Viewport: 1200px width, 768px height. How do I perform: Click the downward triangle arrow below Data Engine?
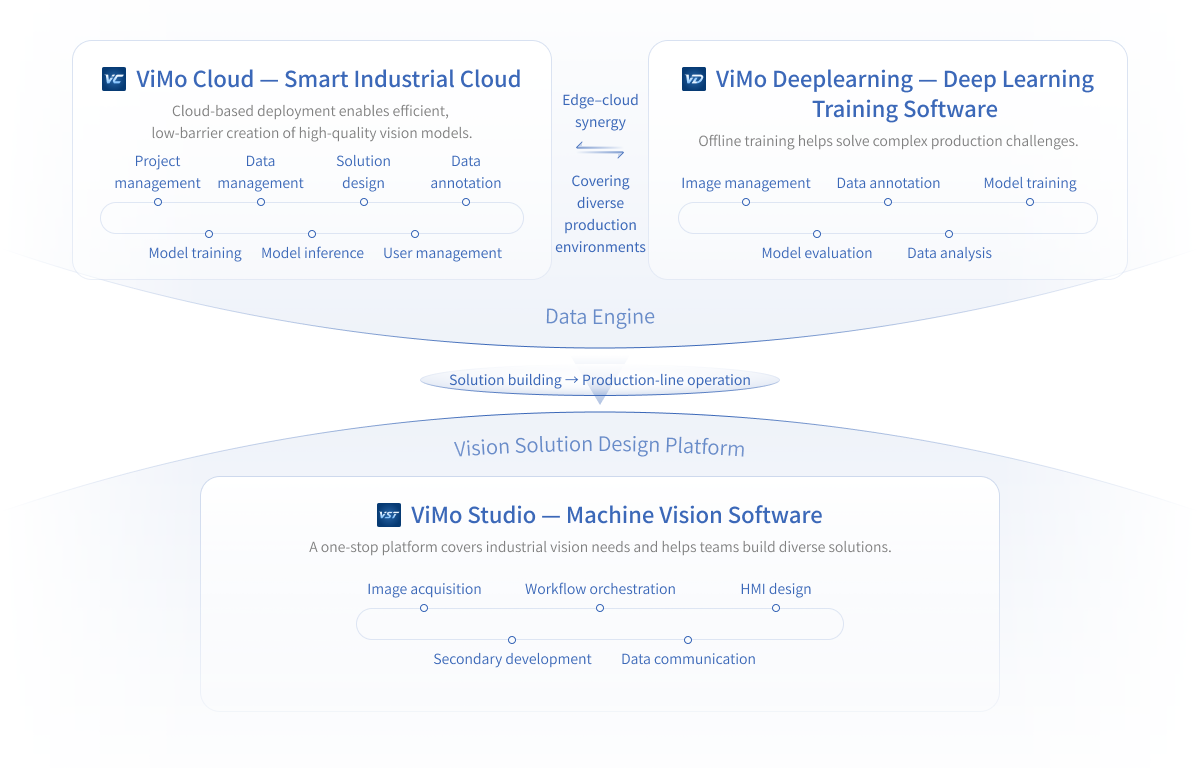[x=600, y=395]
